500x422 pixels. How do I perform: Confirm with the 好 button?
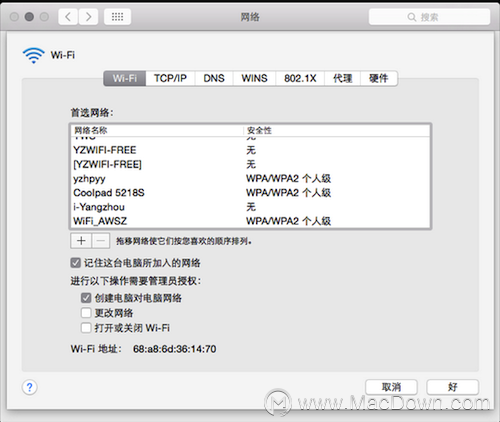[453, 387]
